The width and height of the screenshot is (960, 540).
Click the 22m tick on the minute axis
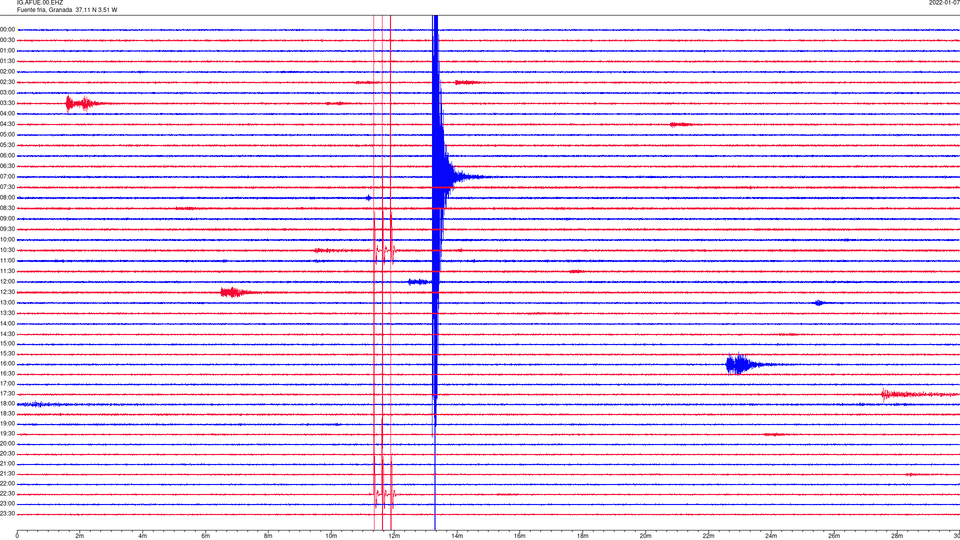coord(708,536)
